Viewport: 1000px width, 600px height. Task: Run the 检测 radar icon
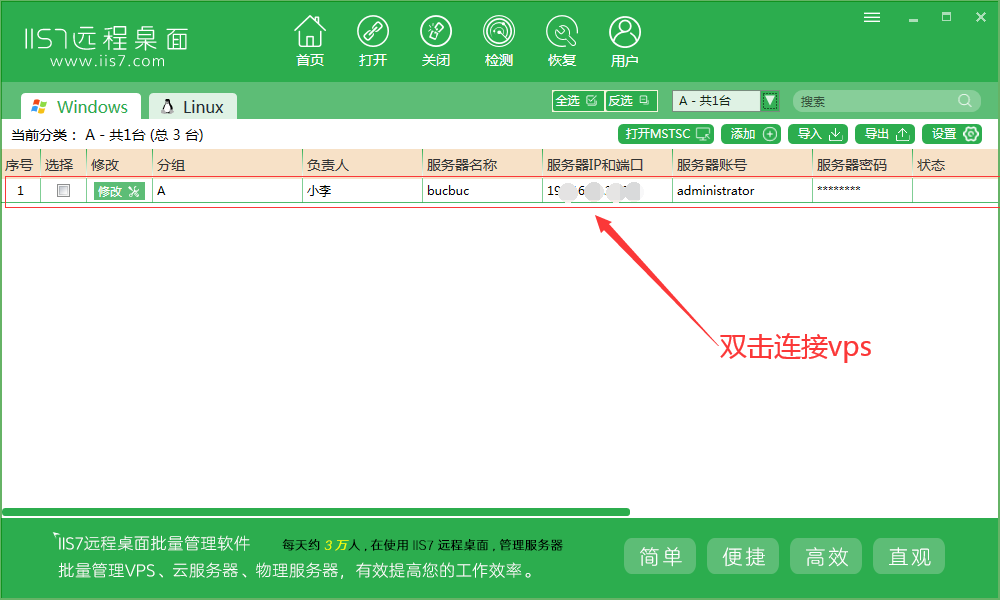click(499, 41)
